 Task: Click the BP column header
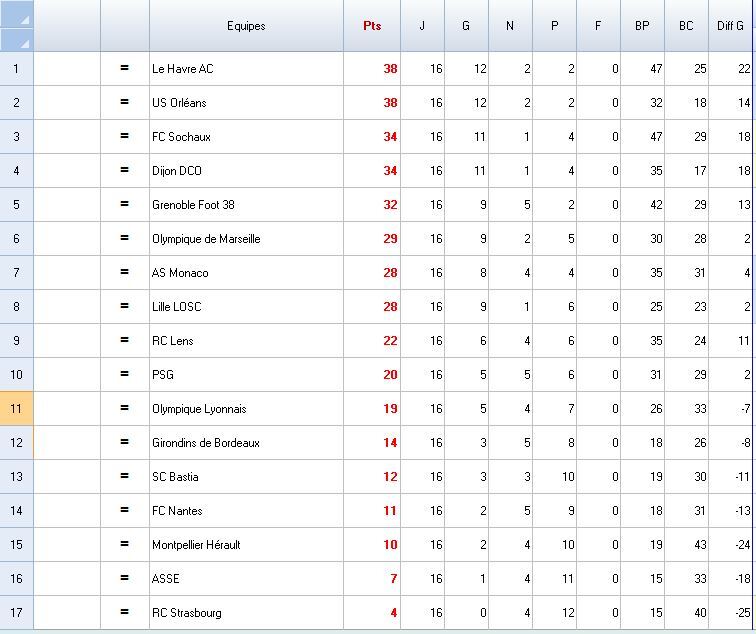pyautogui.click(x=642, y=26)
